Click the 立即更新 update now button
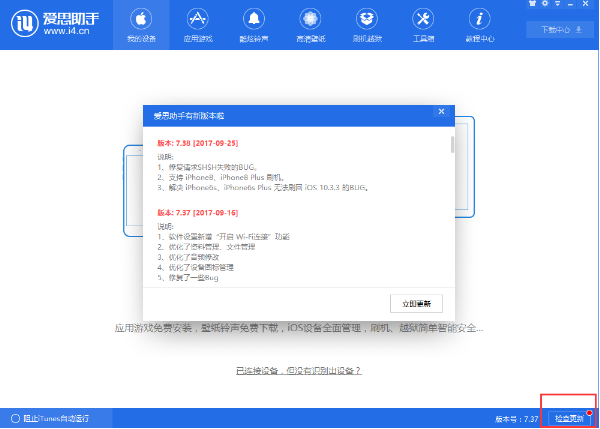Screen dimensions: 600x429 click(416, 303)
